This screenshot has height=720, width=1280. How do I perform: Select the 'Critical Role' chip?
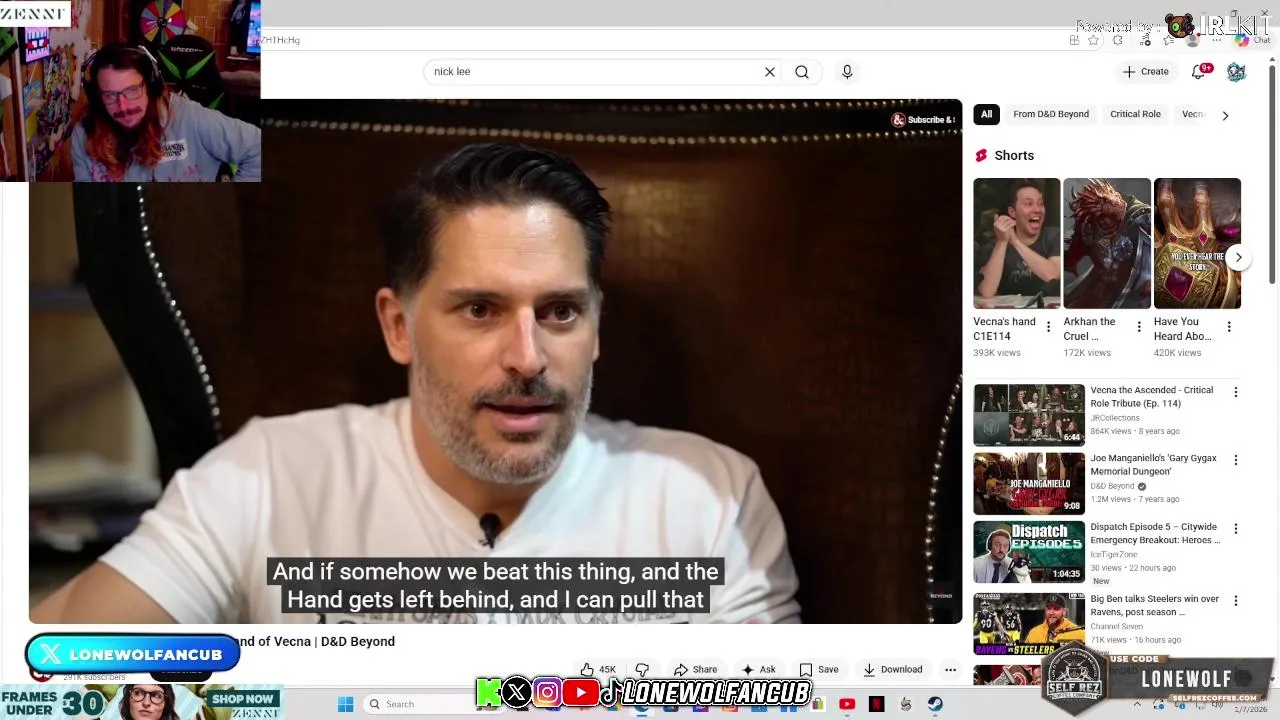1135,114
